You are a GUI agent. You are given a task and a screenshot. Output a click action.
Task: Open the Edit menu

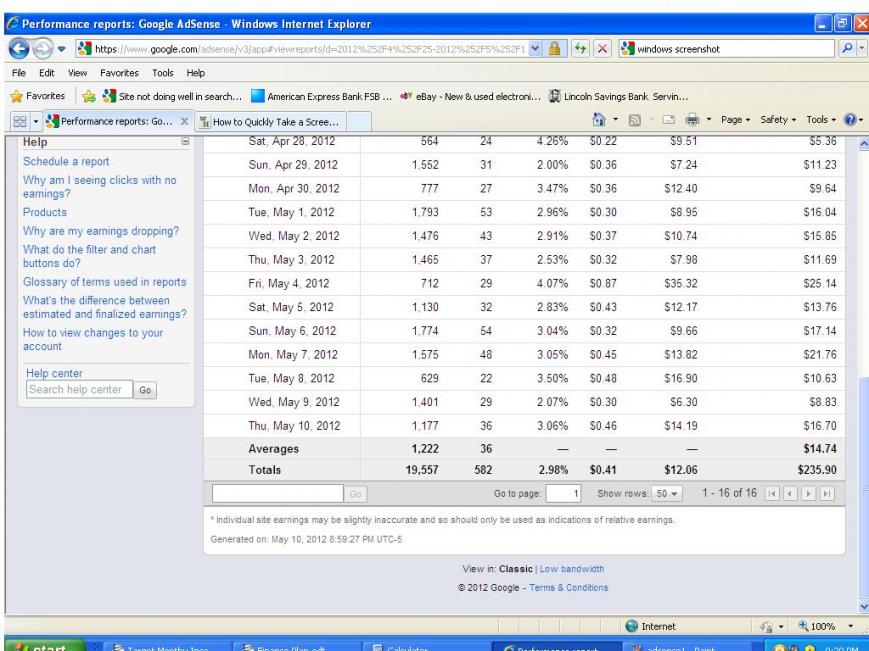[47, 73]
